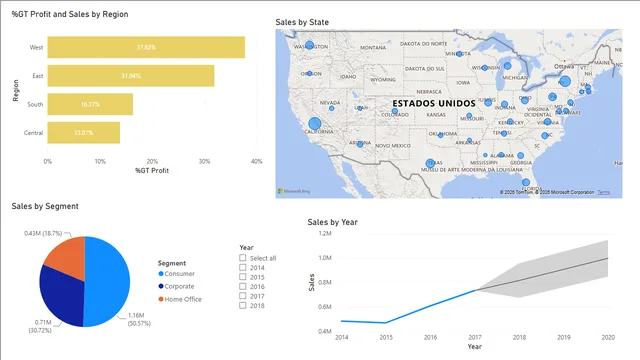Click the 'Sales by Segment' title
The height and width of the screenshot is (360, 640).
click(45, 206)
